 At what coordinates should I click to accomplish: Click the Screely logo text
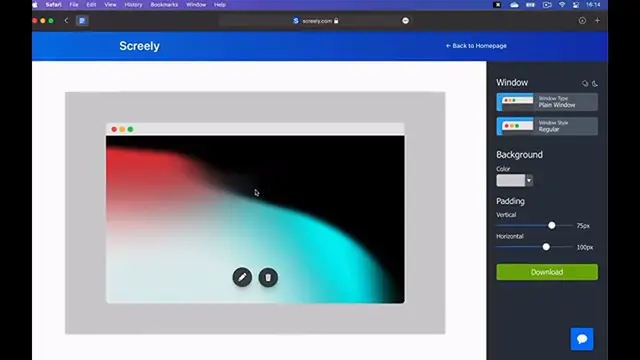pos(139,46)
